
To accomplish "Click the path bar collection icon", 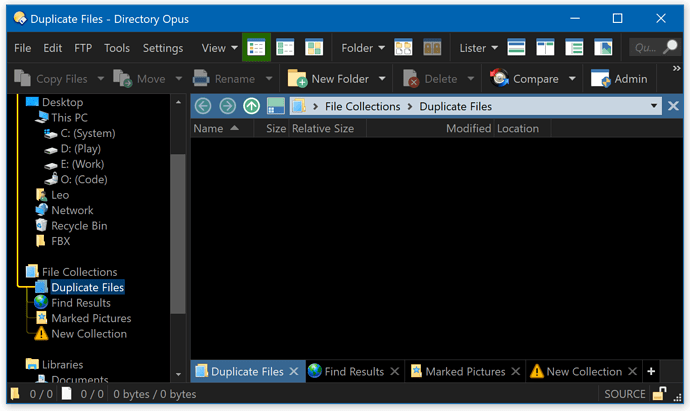I will coord(299,106).
